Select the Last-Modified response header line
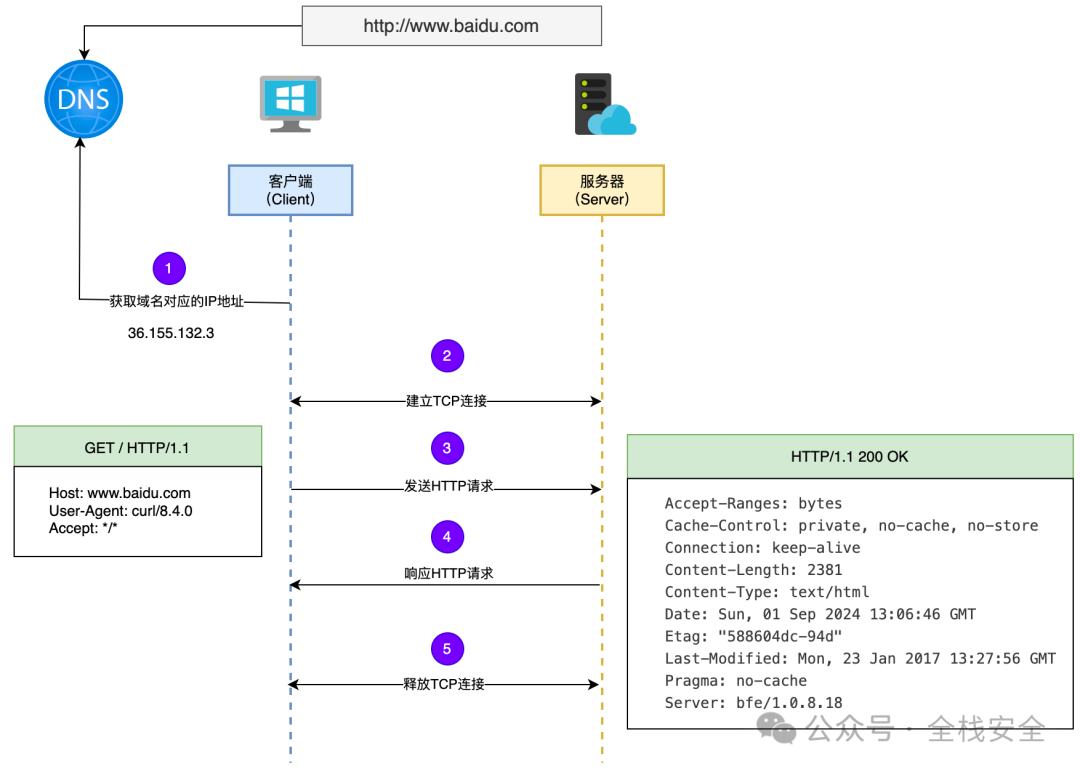Viewport: 1080px width, 772px height. [860, 658]
